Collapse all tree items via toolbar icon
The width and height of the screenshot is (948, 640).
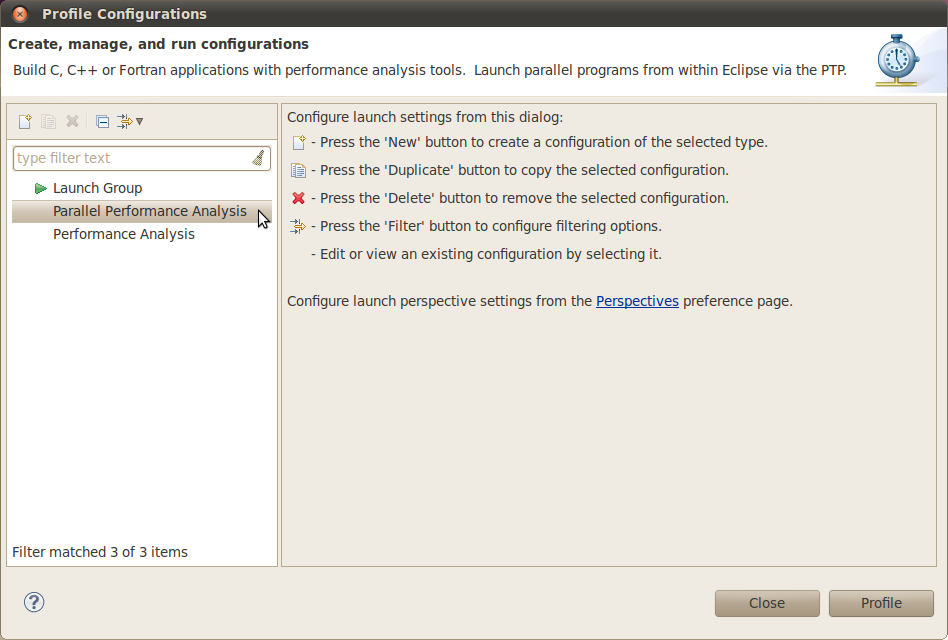click(x=102, y=121)
